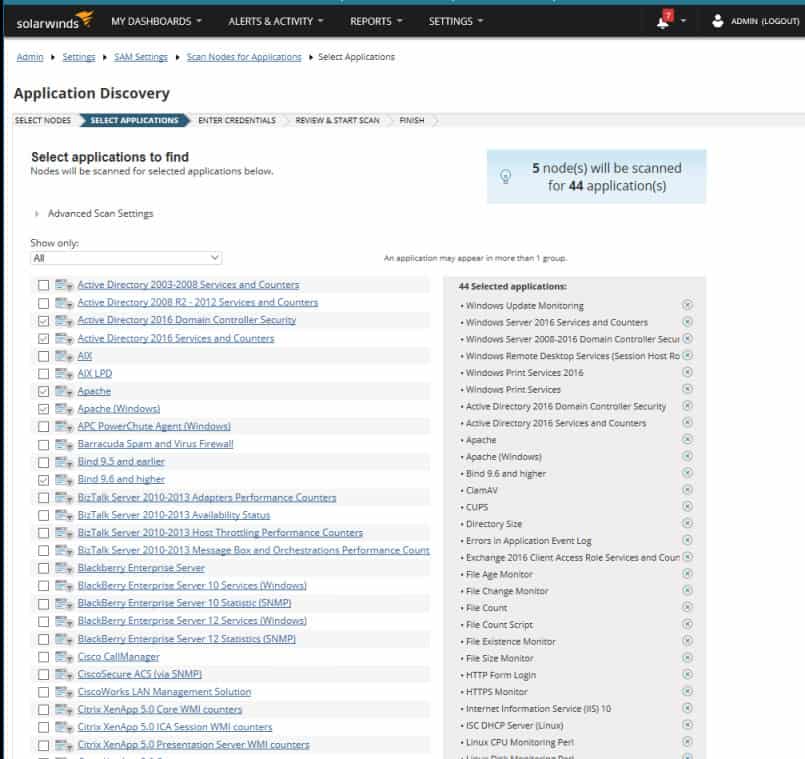
Task: Remove ClamAV from selected applications
Action: click(x=687, y=490)
